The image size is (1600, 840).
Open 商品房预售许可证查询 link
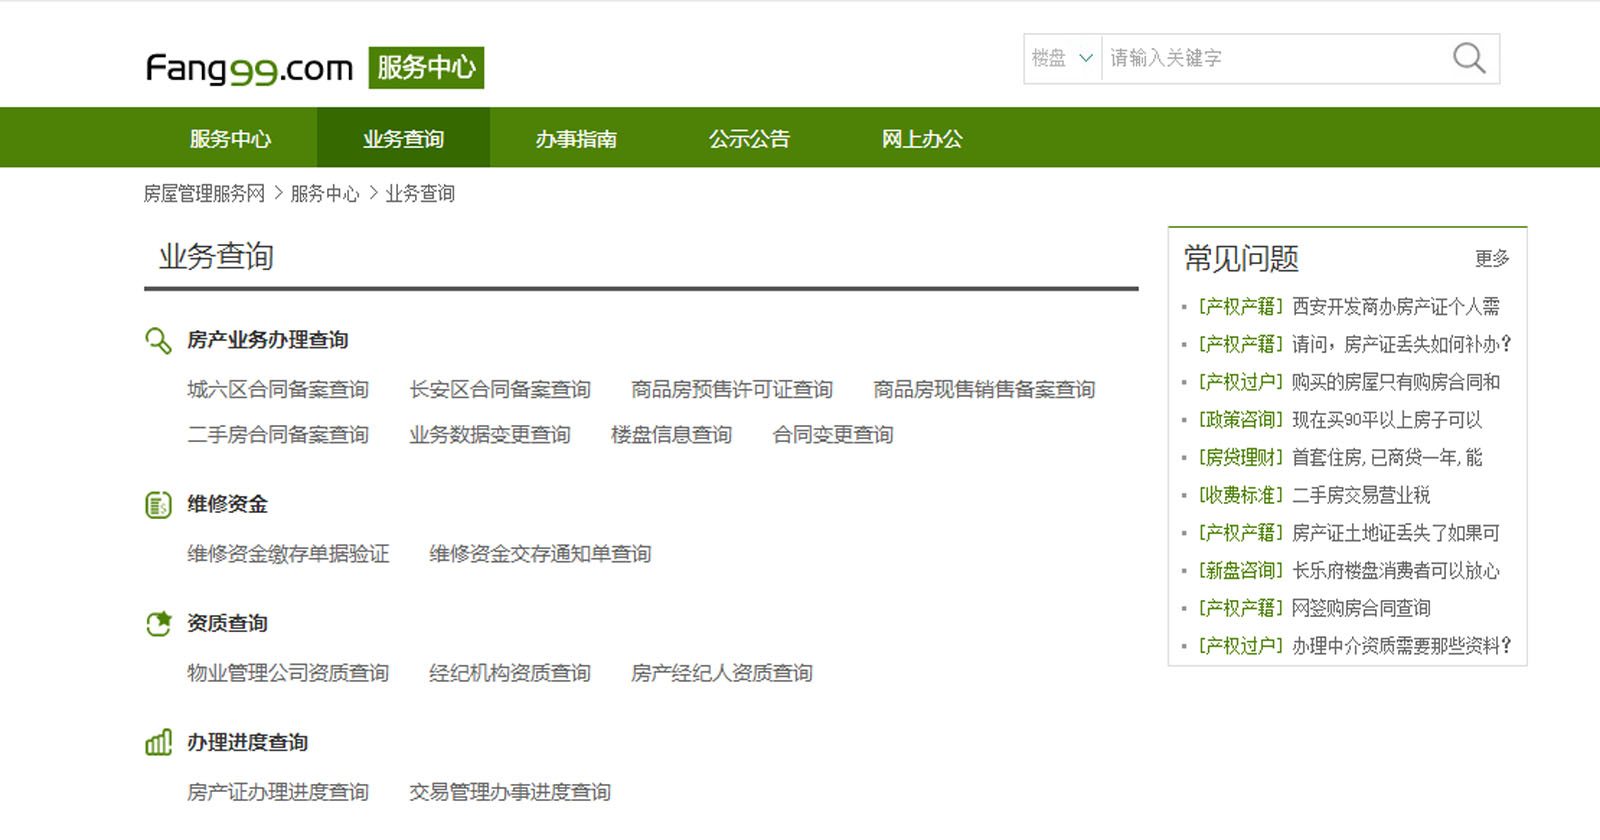[732, 390]
